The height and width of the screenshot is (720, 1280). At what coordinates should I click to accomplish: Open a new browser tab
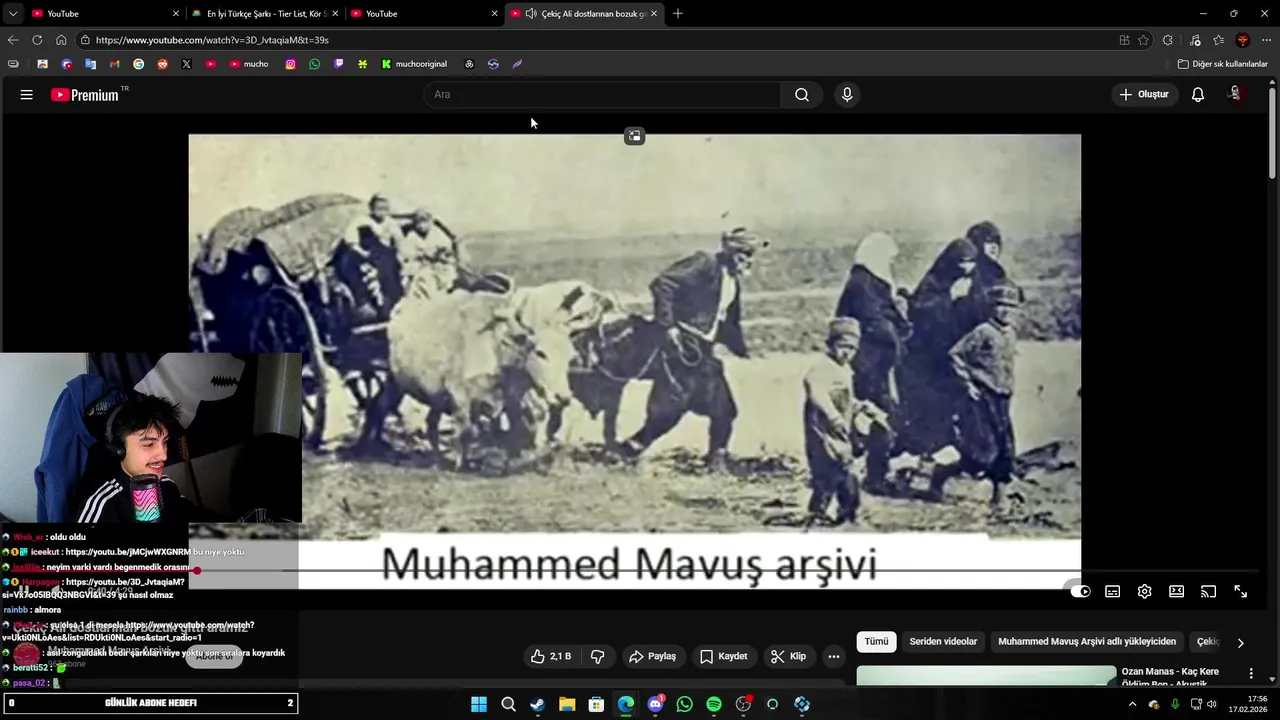(x=678, y=14)
